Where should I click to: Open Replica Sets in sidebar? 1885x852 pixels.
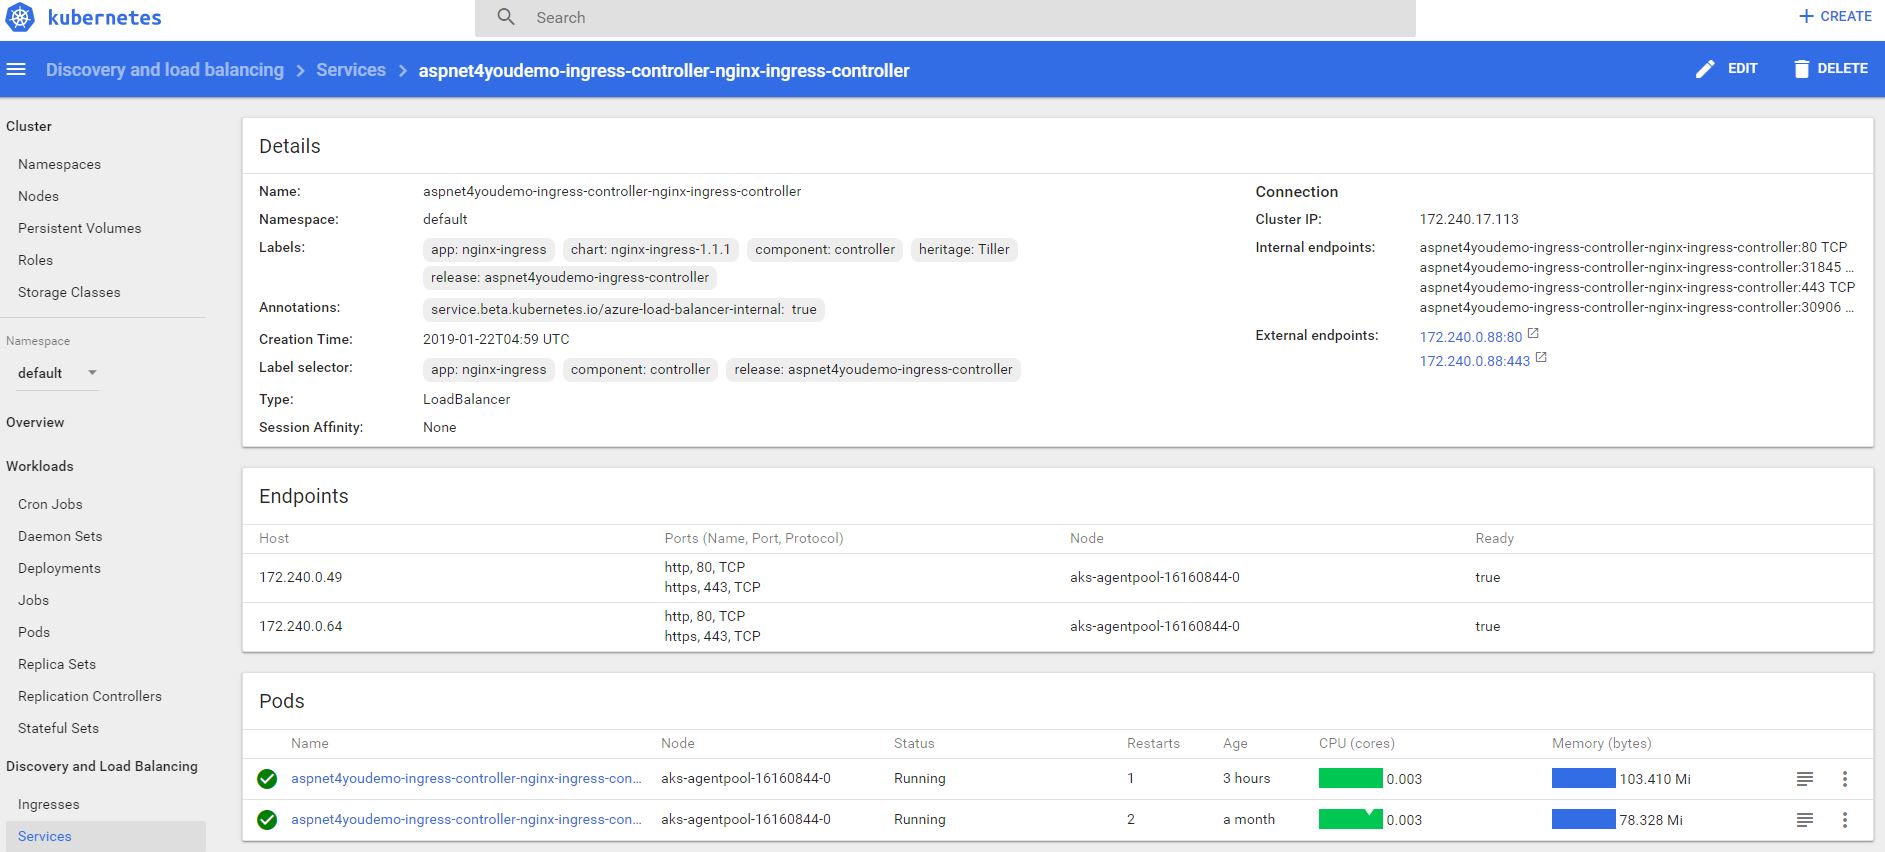(x=57, y=664)
